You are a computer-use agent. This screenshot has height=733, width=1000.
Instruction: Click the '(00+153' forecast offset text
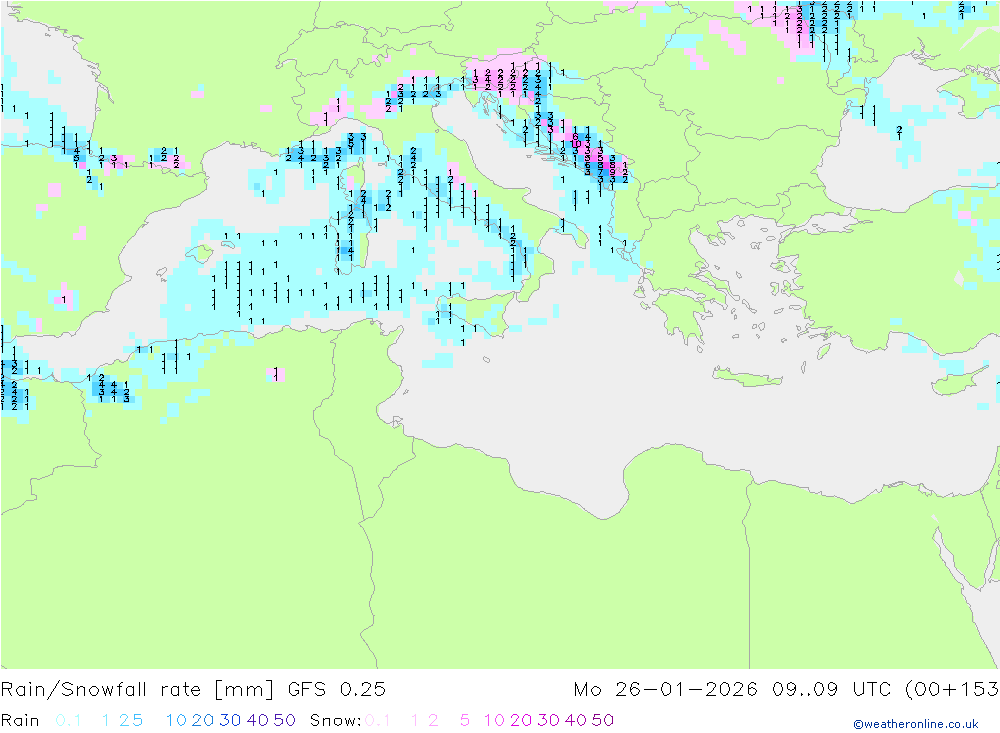tap(952, 690)
